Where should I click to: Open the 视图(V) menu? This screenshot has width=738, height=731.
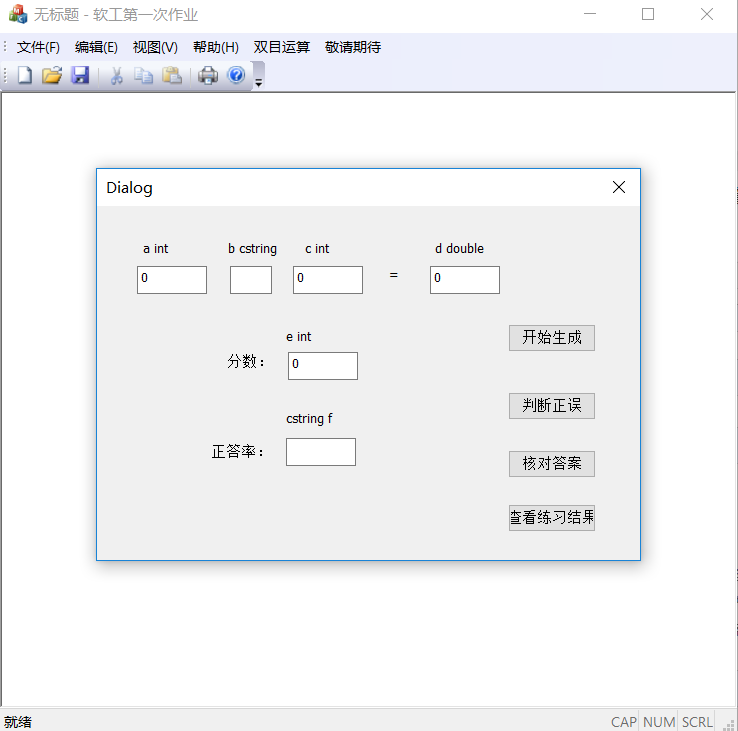[x=155, y=47]
